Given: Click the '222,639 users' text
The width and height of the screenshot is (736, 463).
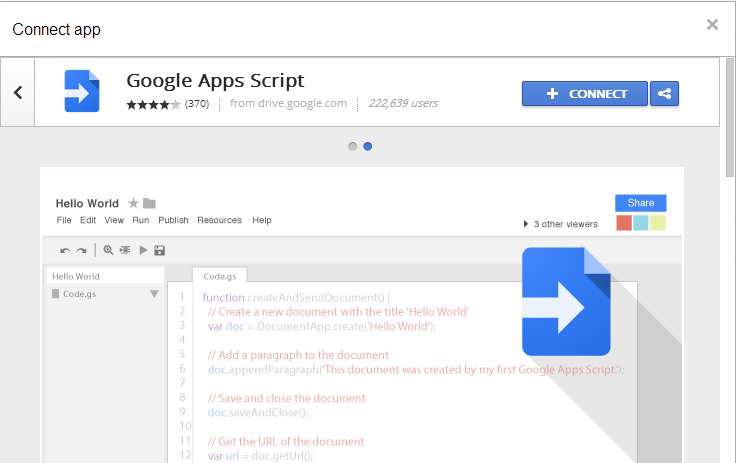Looking at the screenshot, I should click(403, 103).
